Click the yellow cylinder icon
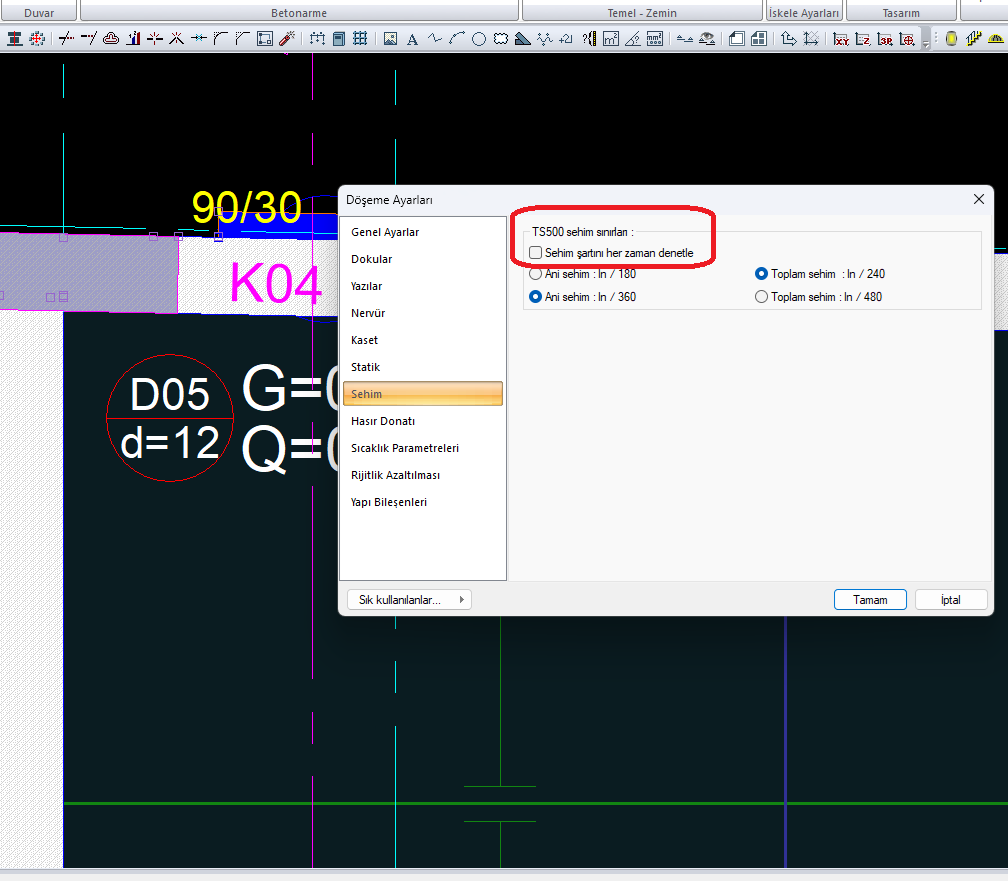The height and width of the screenshot is (881, 1008). click(x=951, y=39)
